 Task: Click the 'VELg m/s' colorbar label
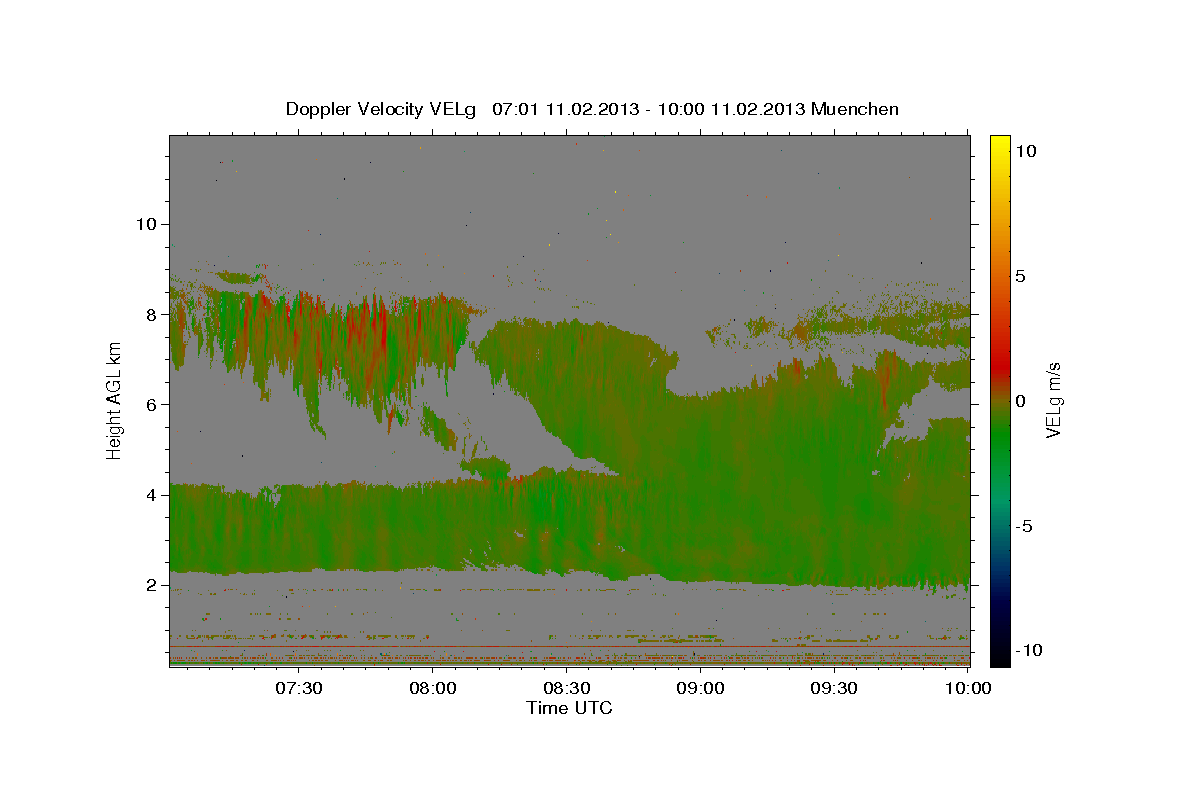1053,401
